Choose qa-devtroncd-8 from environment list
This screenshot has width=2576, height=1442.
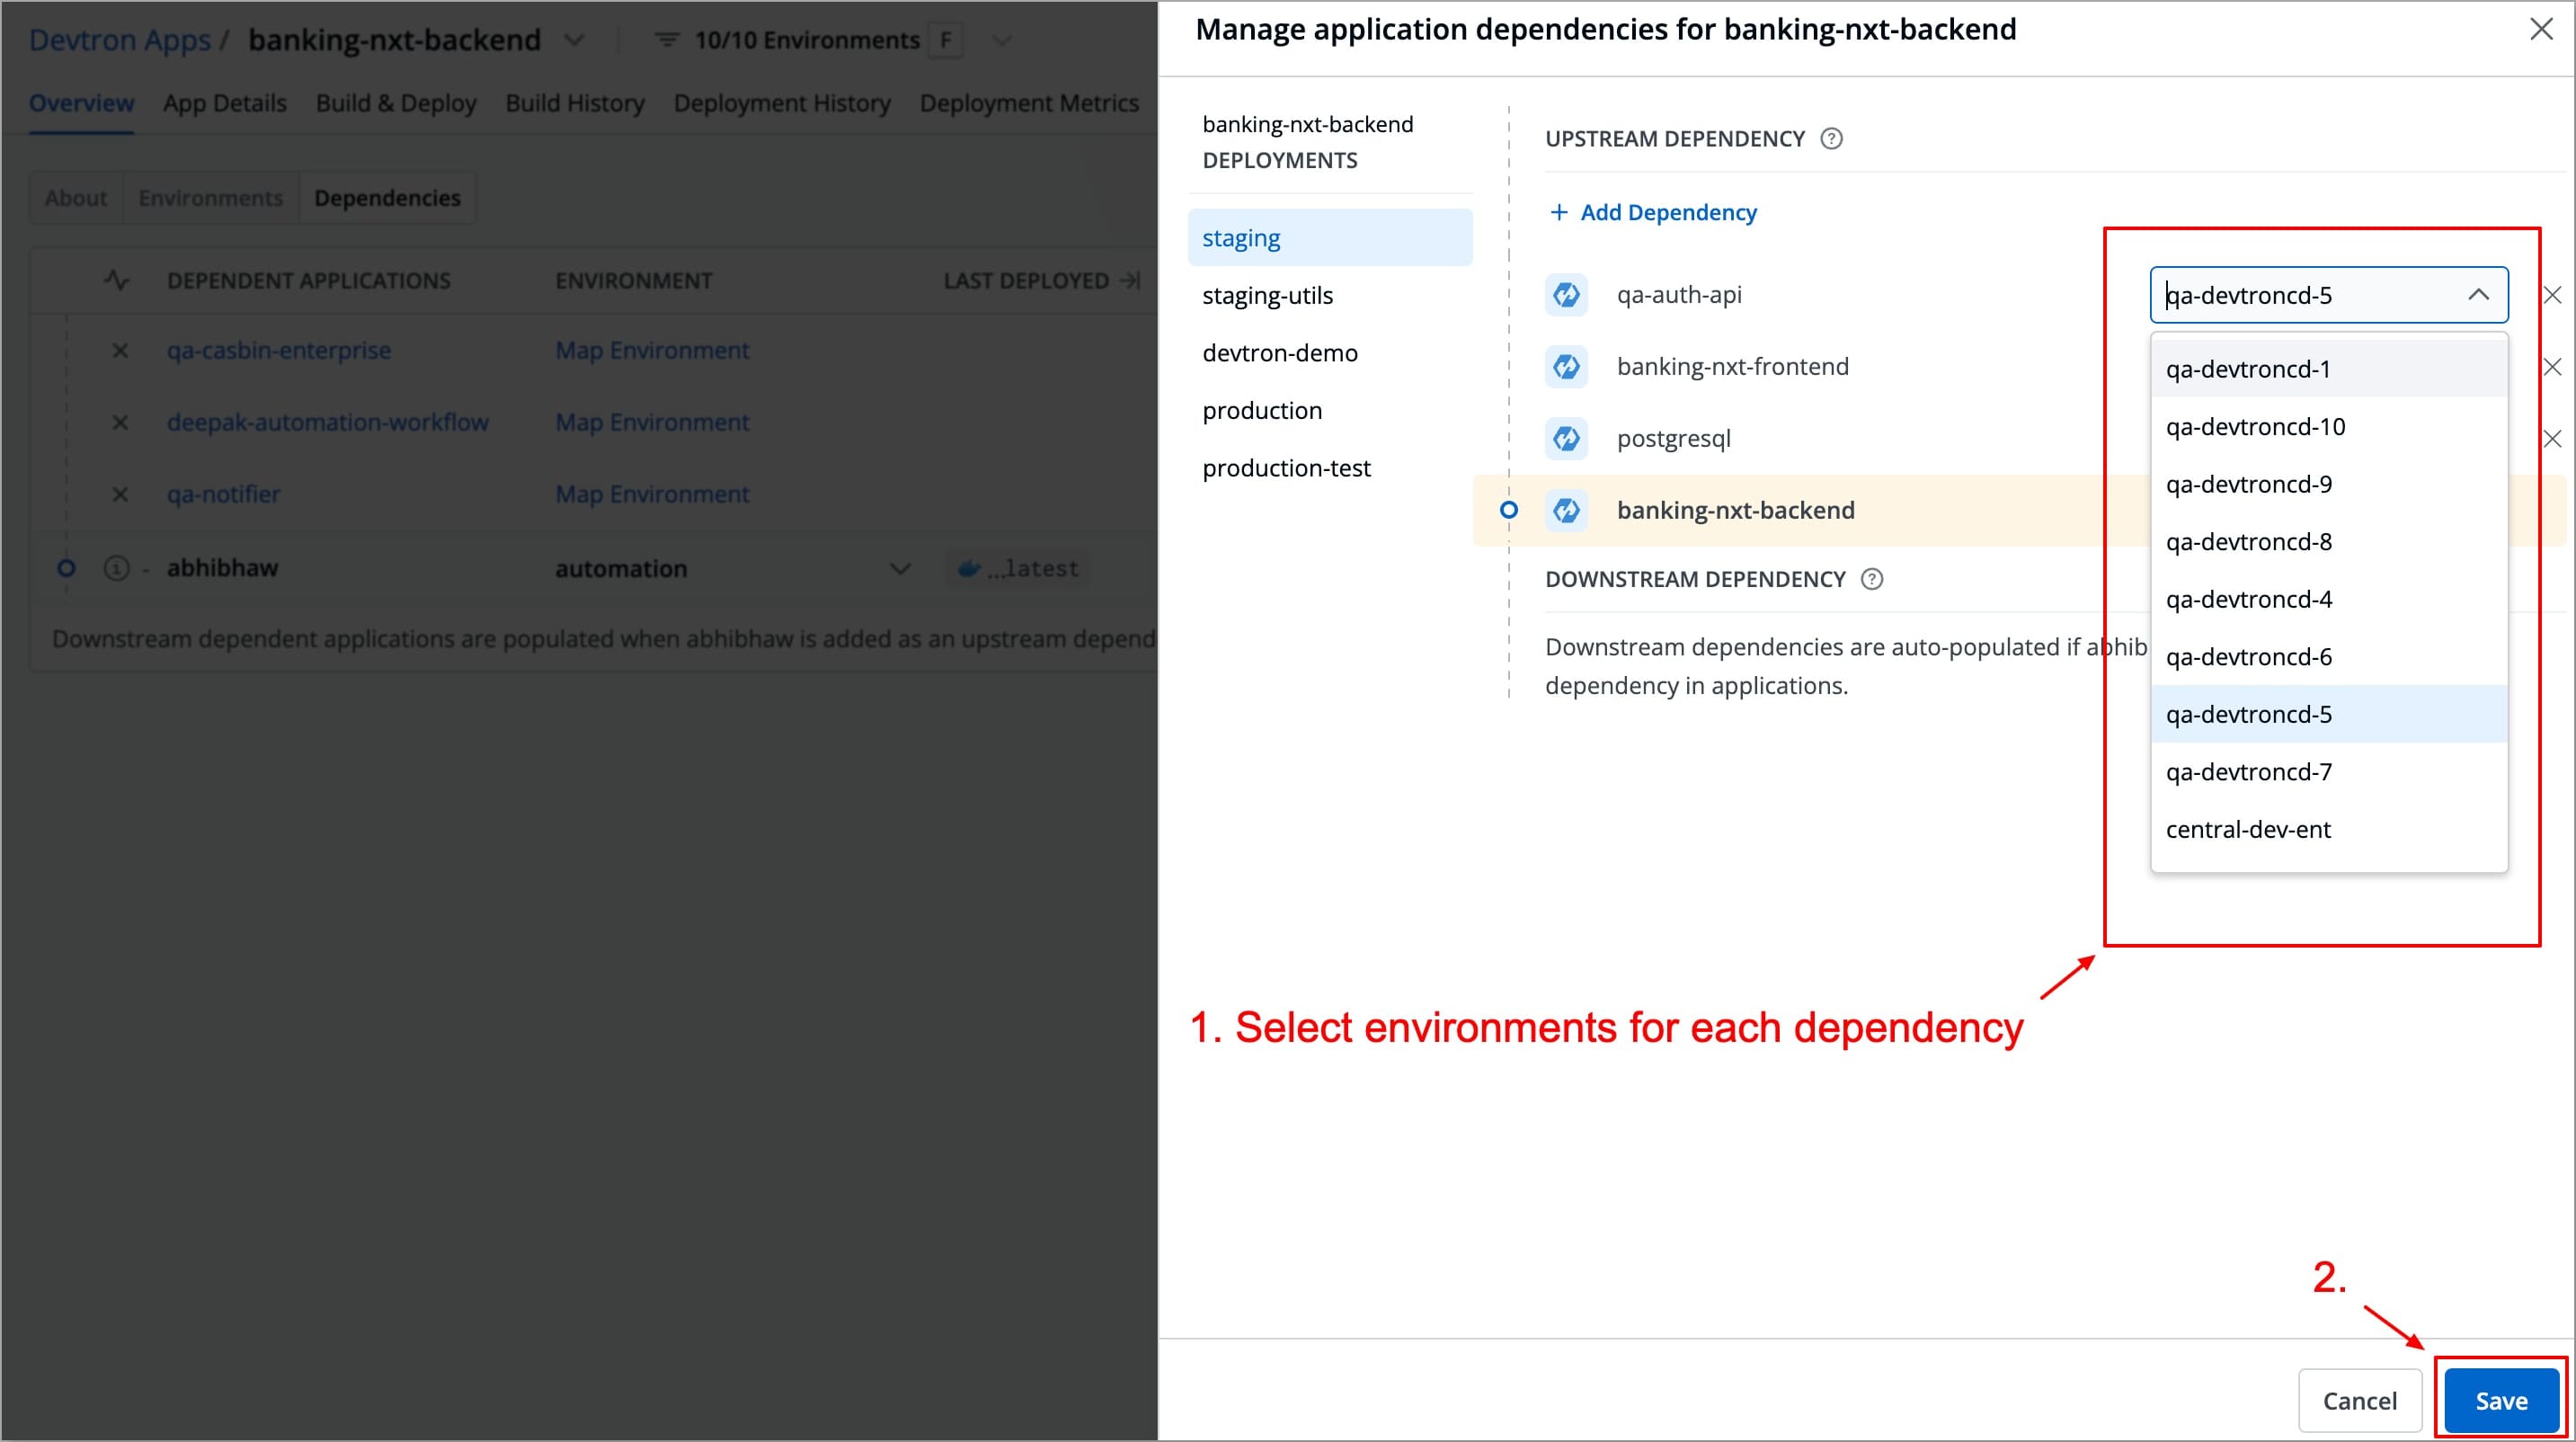[2329, 542]
